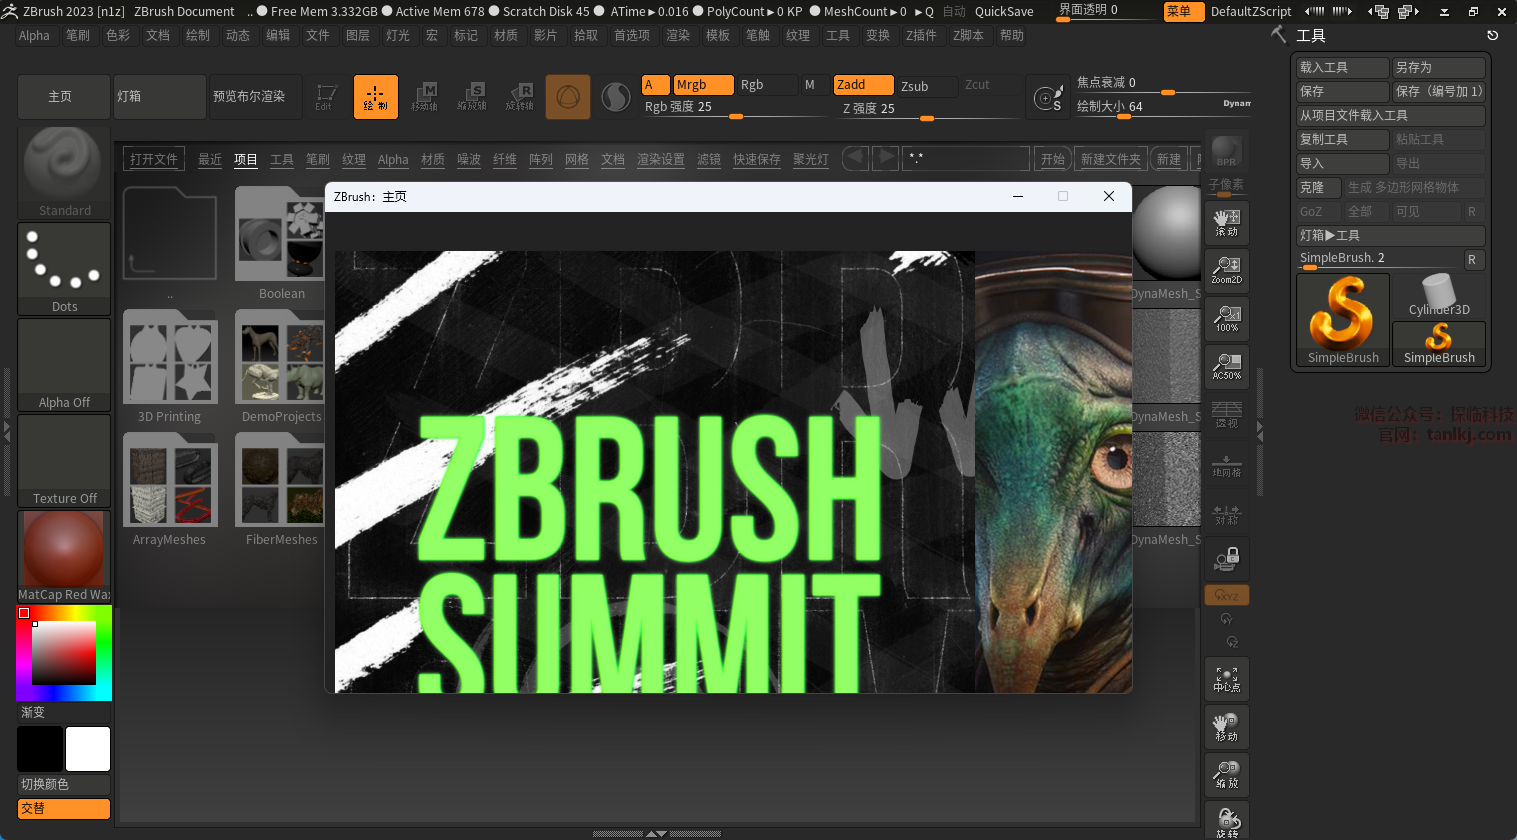The height and width of the screenshot is (840, 1517).
Task: Select the Standard brush thumbnail
Action: pos(64,171)
